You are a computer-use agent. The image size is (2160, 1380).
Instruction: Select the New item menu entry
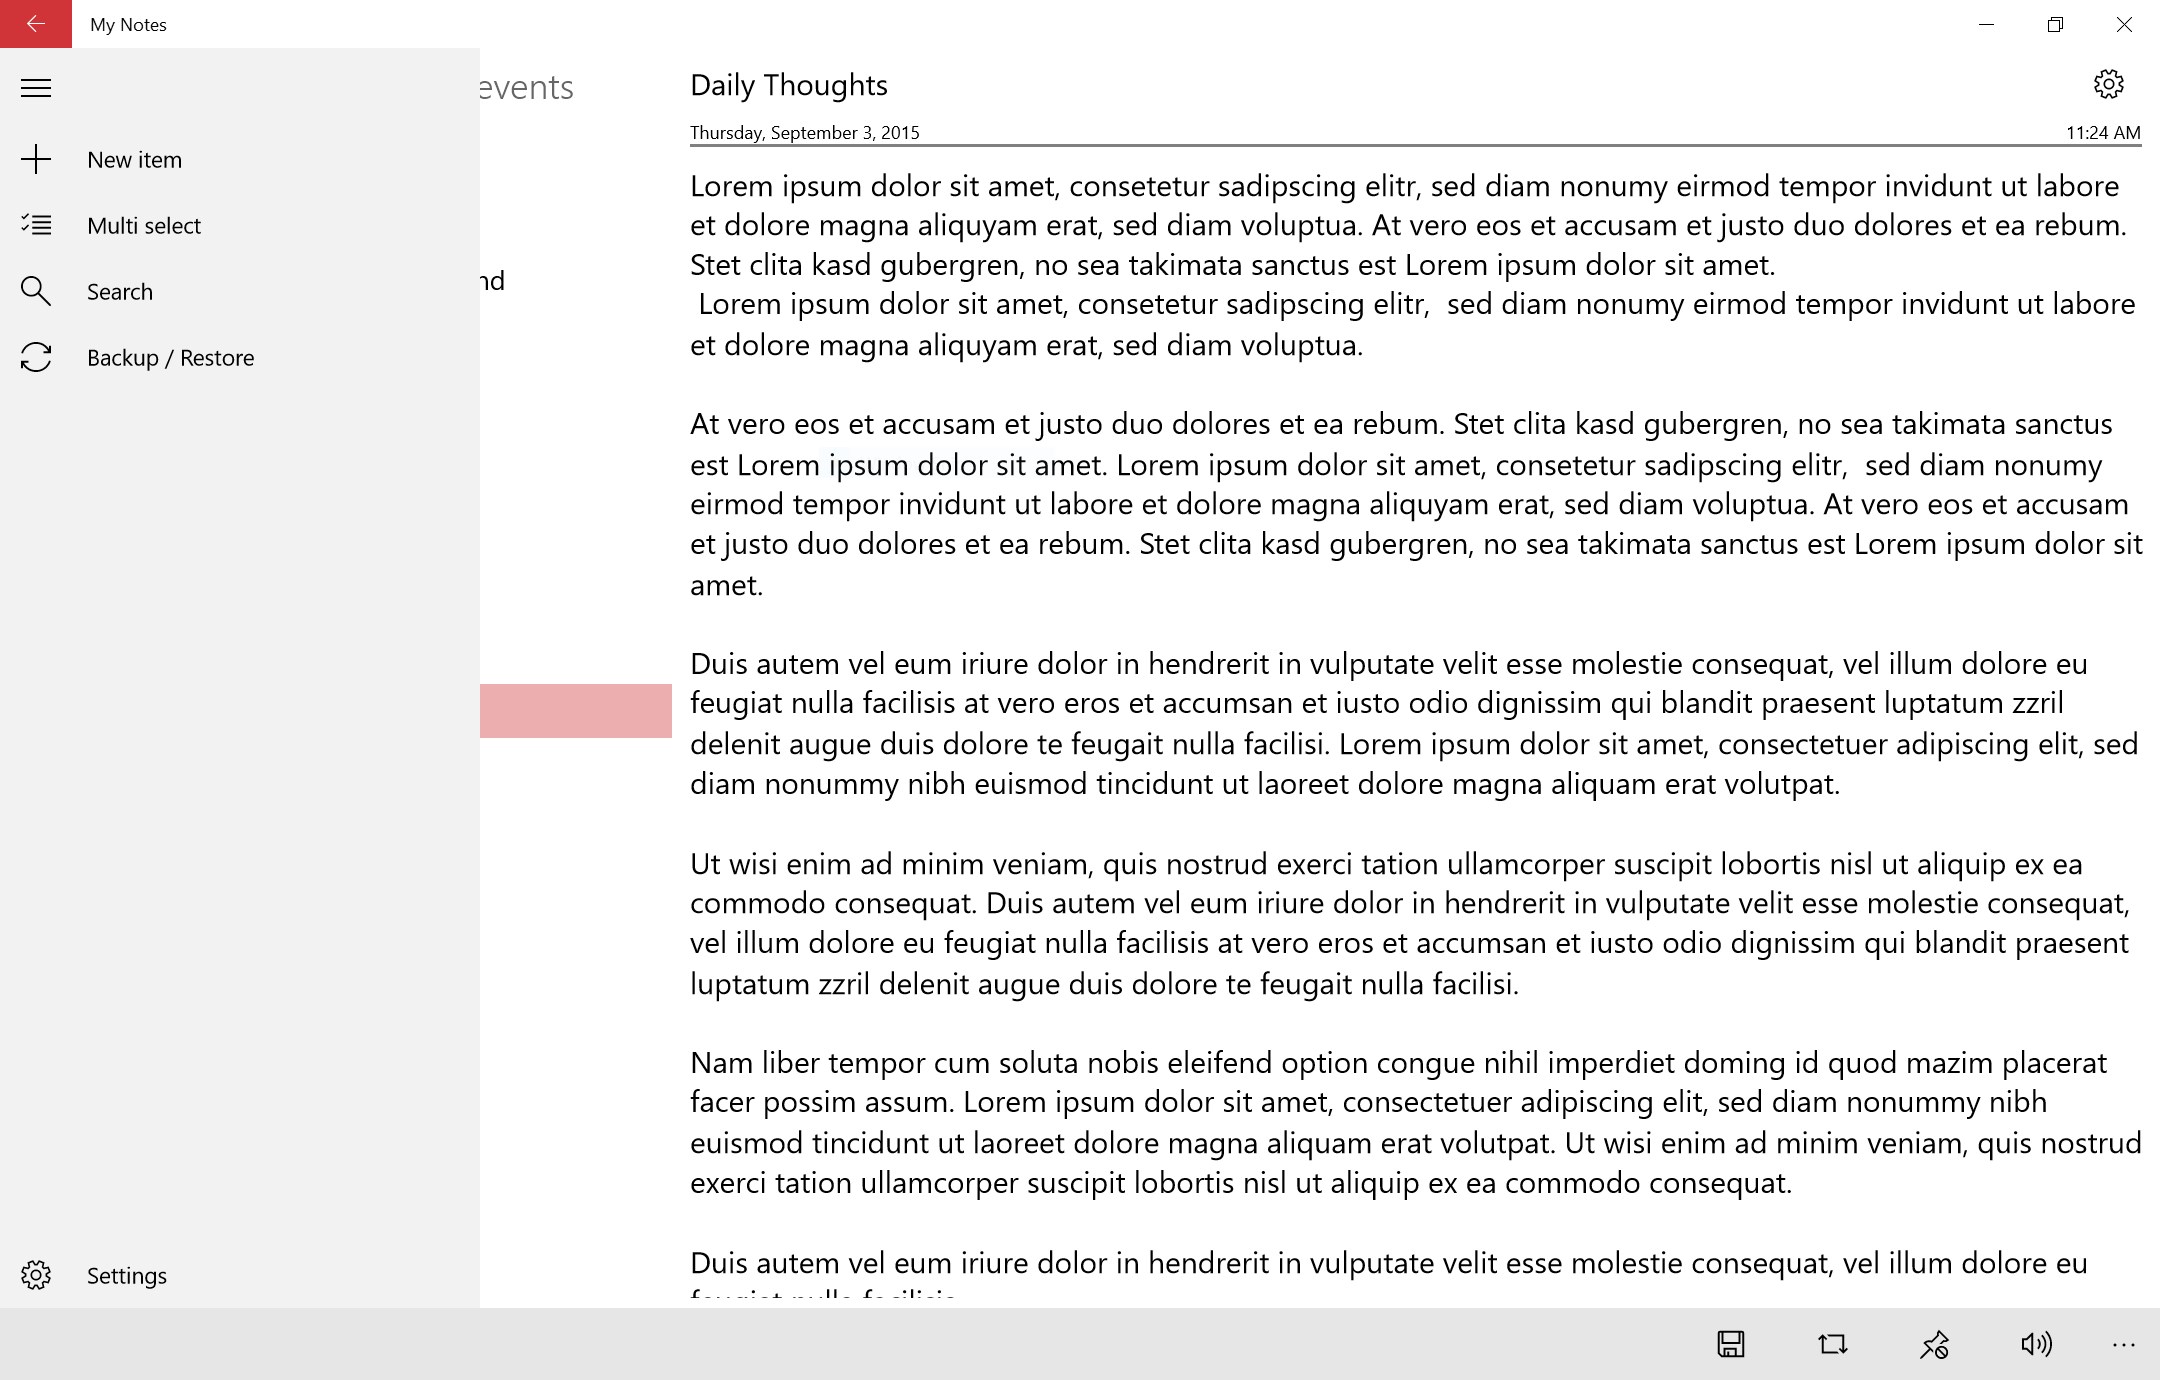(134, 160)
